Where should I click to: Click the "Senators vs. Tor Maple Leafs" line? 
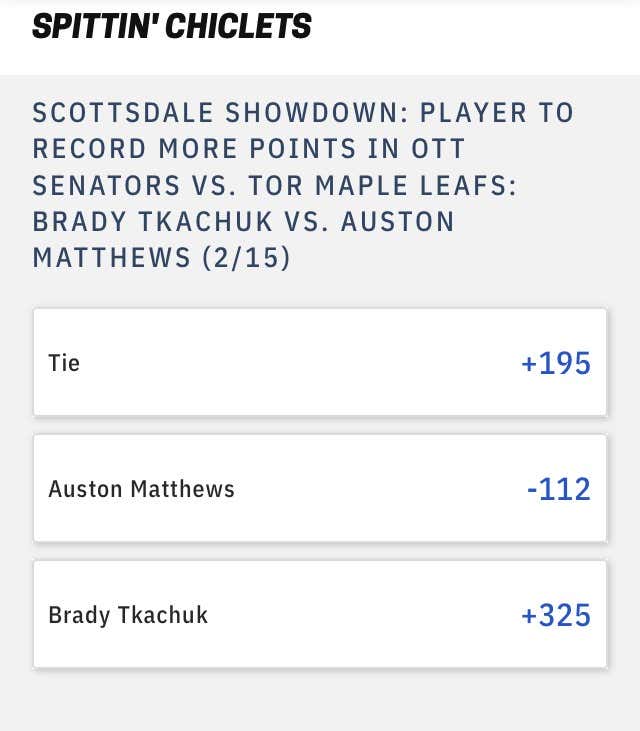click(x=275, y=185)
